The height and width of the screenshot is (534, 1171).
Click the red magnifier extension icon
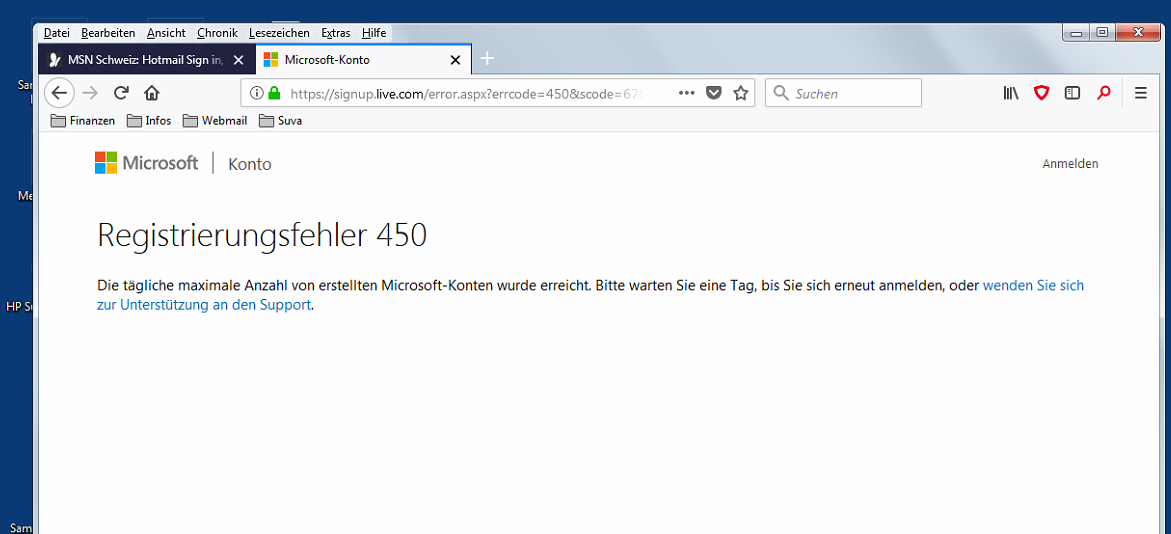click(1104, 93)
